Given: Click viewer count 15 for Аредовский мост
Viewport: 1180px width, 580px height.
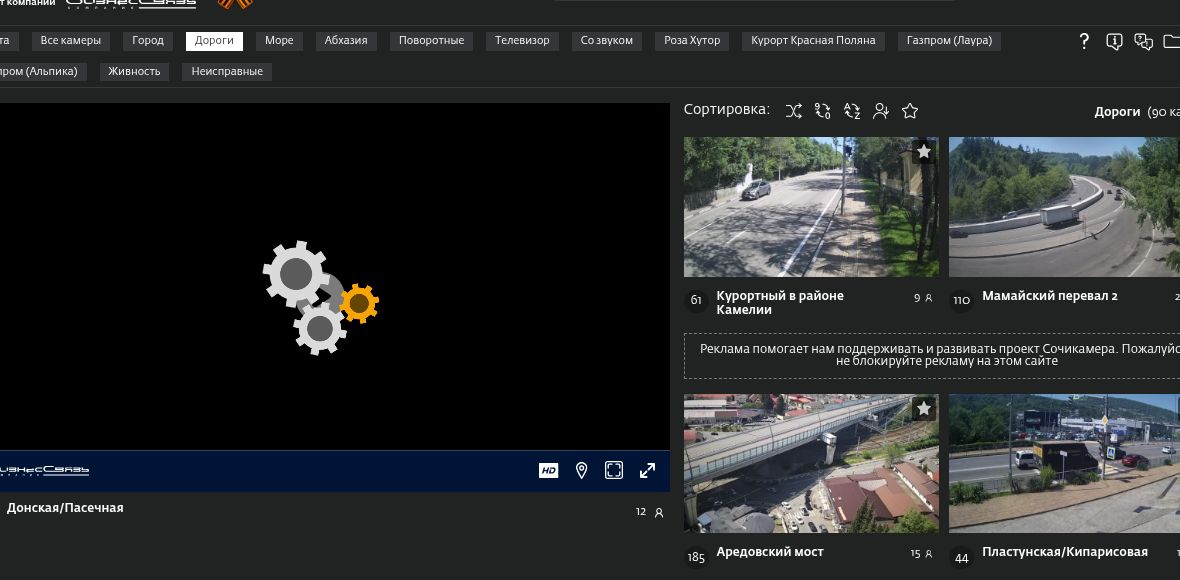Looking at the screenshot, I should [x=922, y=554].
